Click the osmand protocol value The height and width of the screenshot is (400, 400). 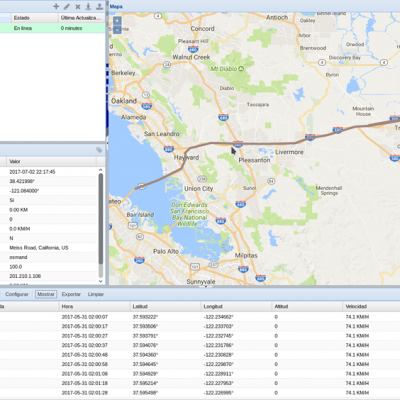[18, 257]
